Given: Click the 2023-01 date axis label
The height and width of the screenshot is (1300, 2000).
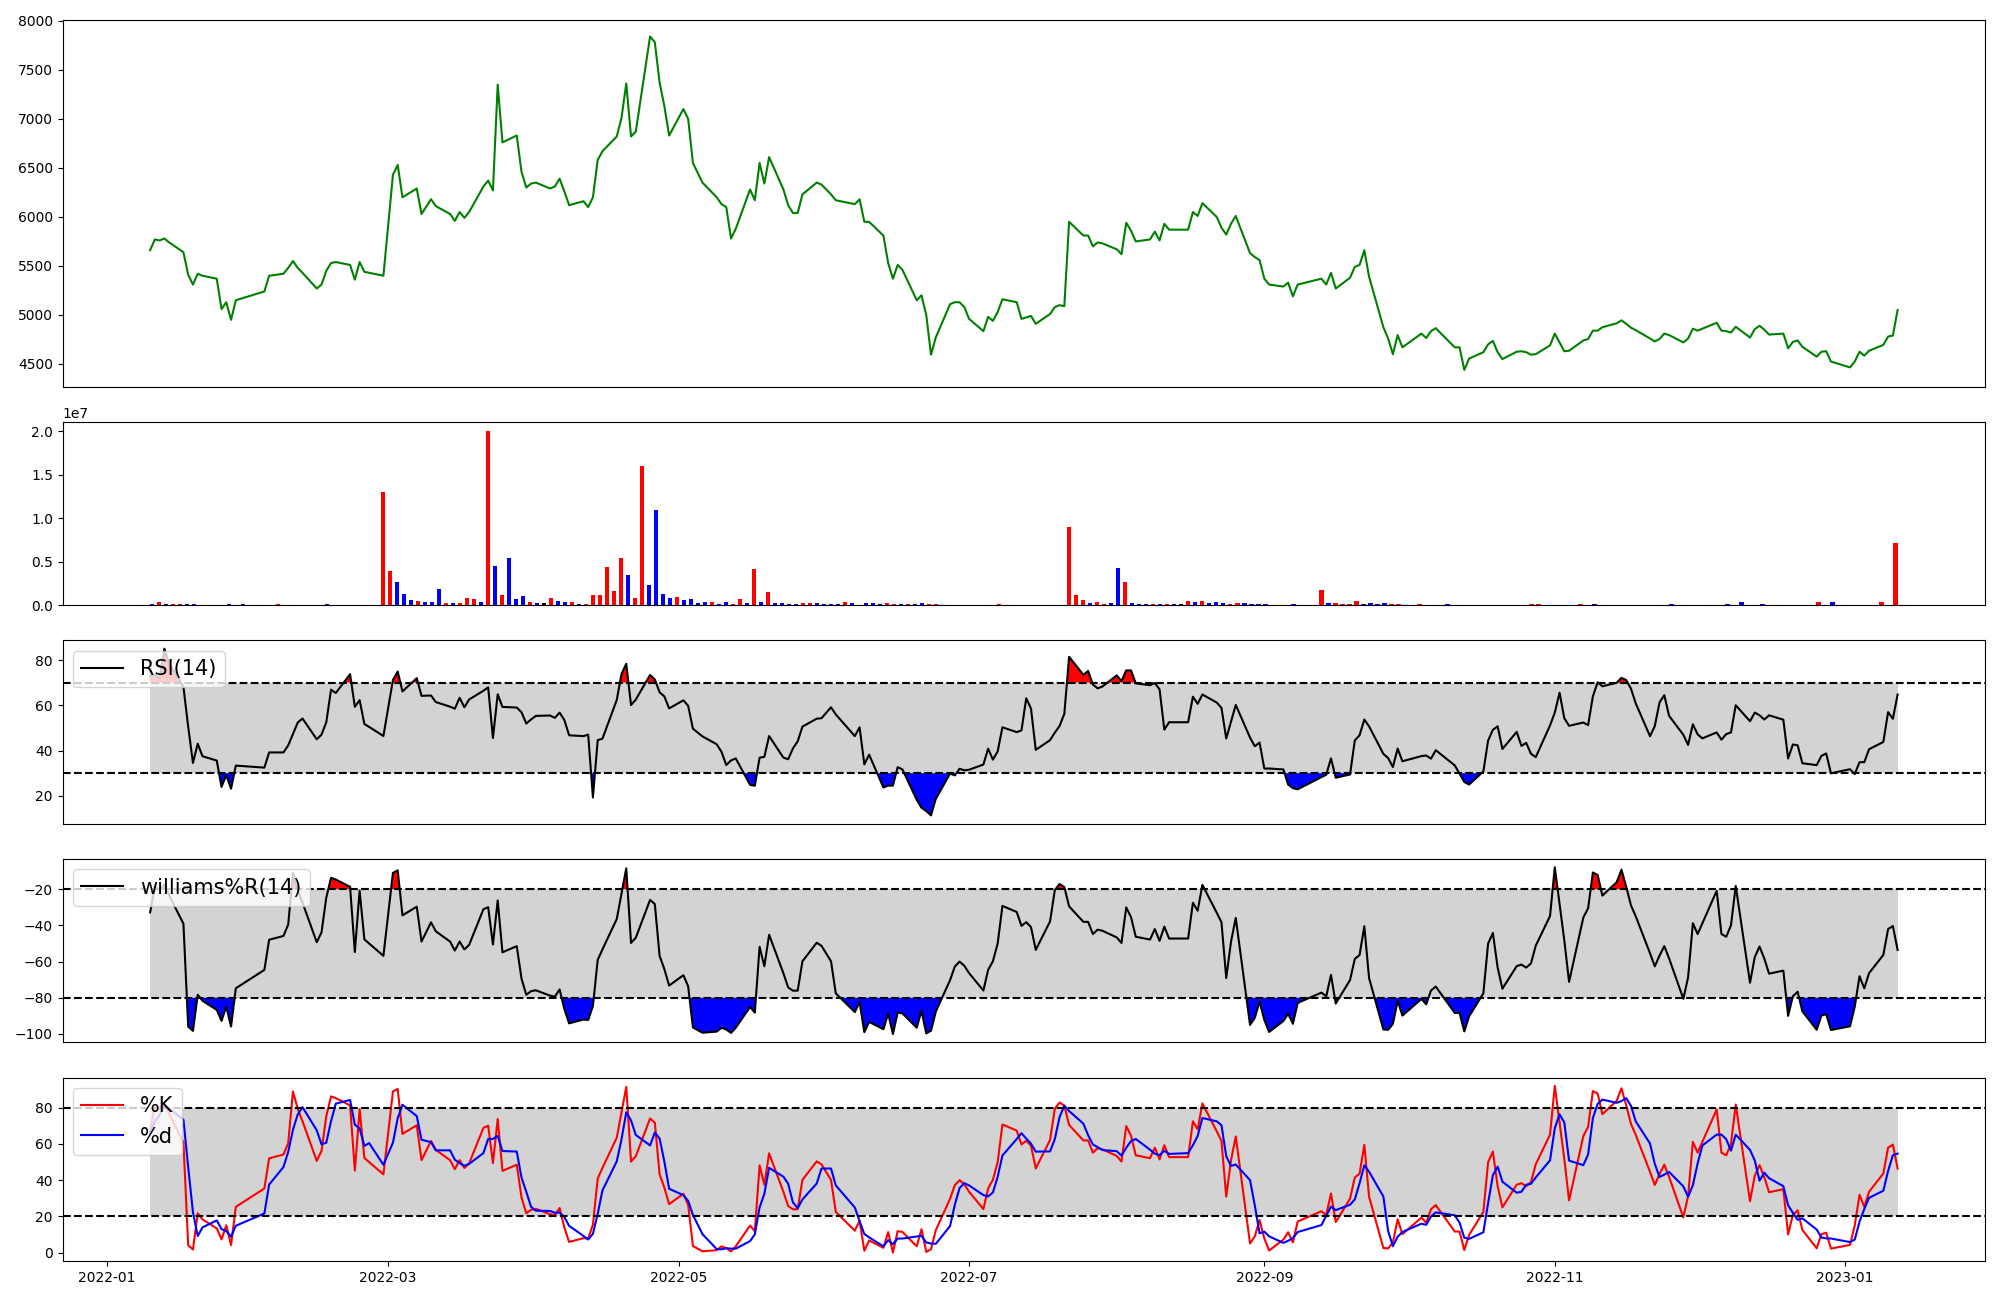Looking at the screenshot, I should coord(1845,1277).
